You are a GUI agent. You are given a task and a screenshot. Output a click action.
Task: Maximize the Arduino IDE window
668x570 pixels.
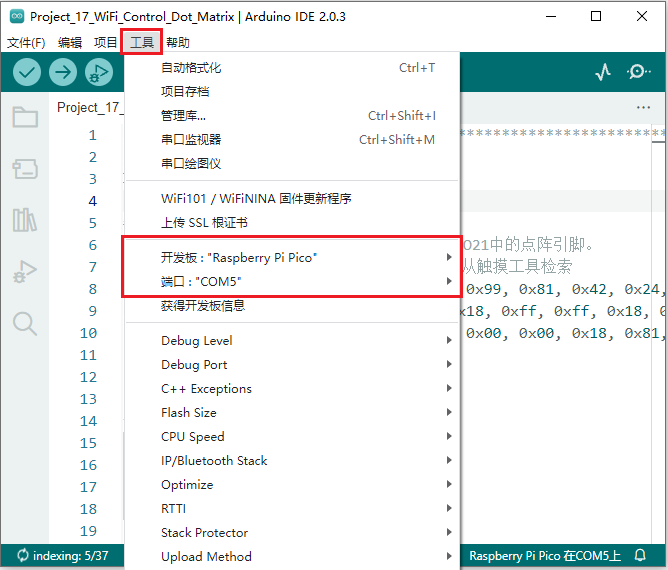click(x=596, y=17)
